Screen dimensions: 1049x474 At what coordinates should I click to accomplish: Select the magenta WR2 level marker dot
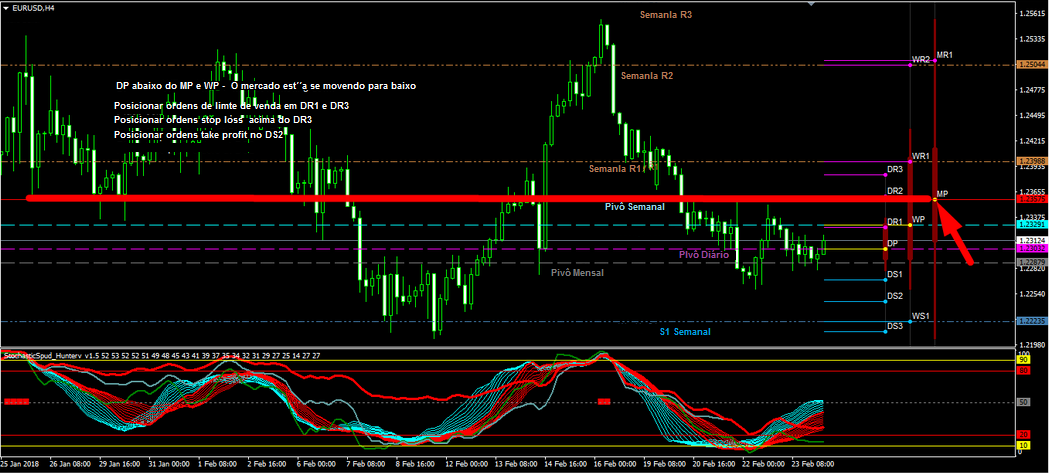(x=910, y=61)
